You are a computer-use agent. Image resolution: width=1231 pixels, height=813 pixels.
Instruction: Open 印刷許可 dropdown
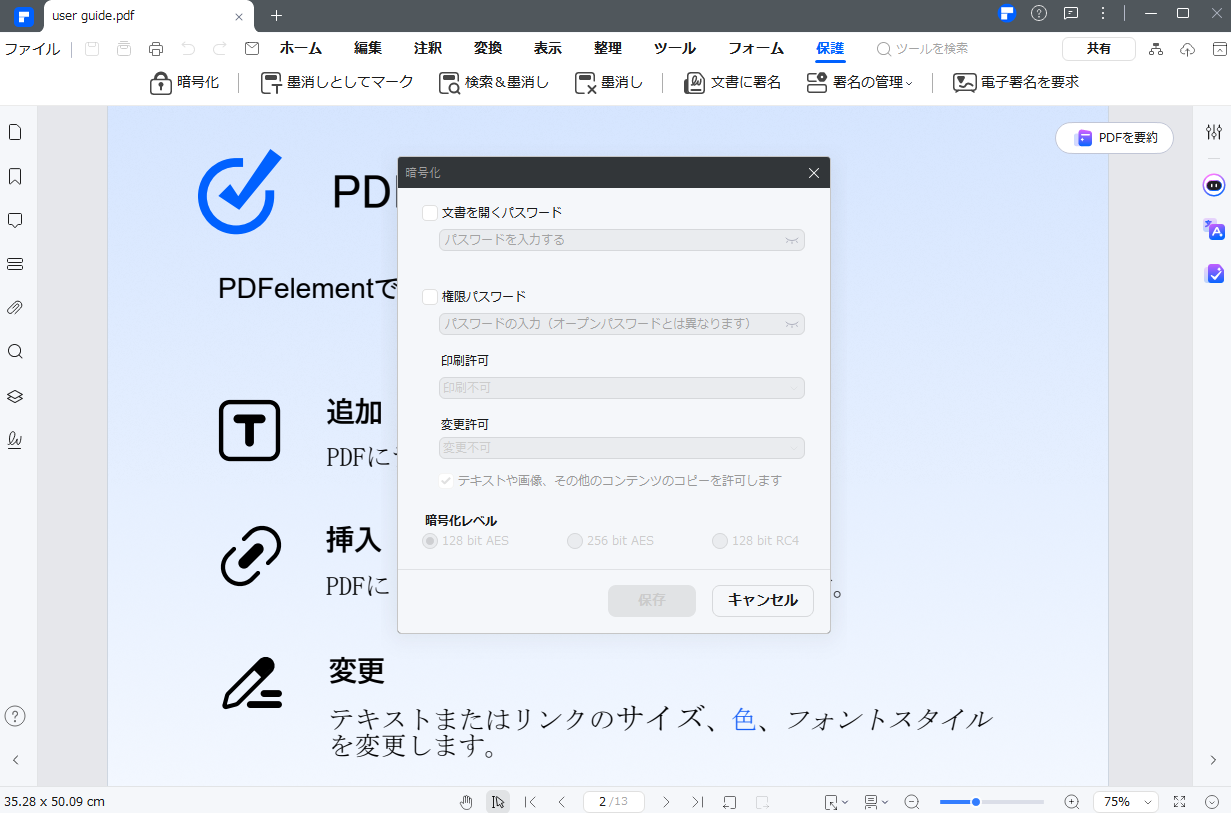(621, 388)
